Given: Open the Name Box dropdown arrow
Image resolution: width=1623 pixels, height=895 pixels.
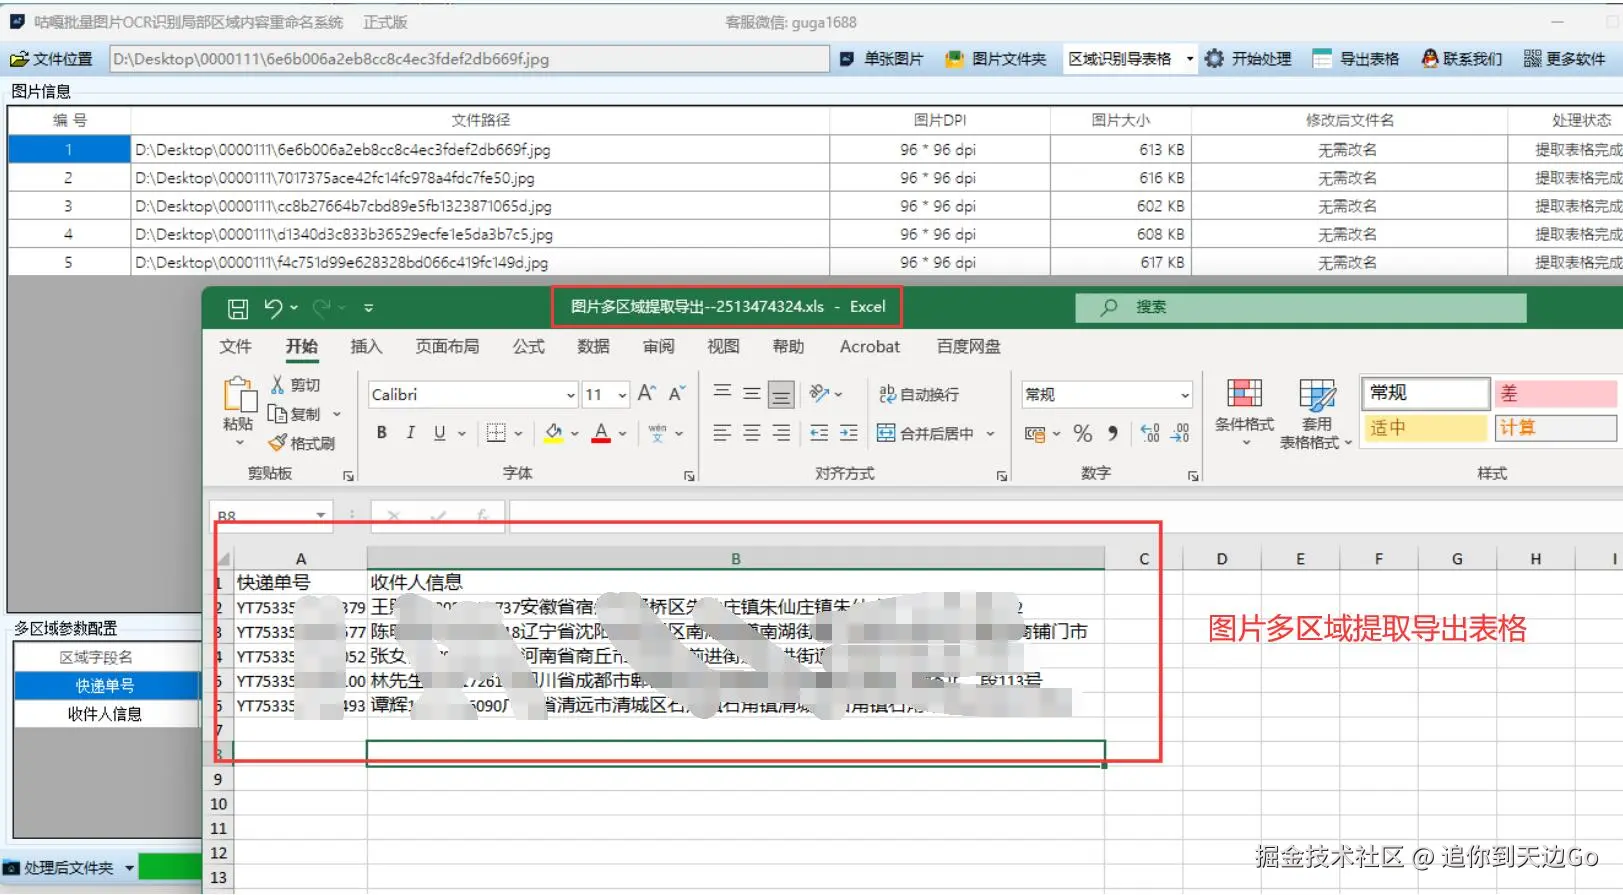Looking at the screenshot, I should tap(321, 515).
